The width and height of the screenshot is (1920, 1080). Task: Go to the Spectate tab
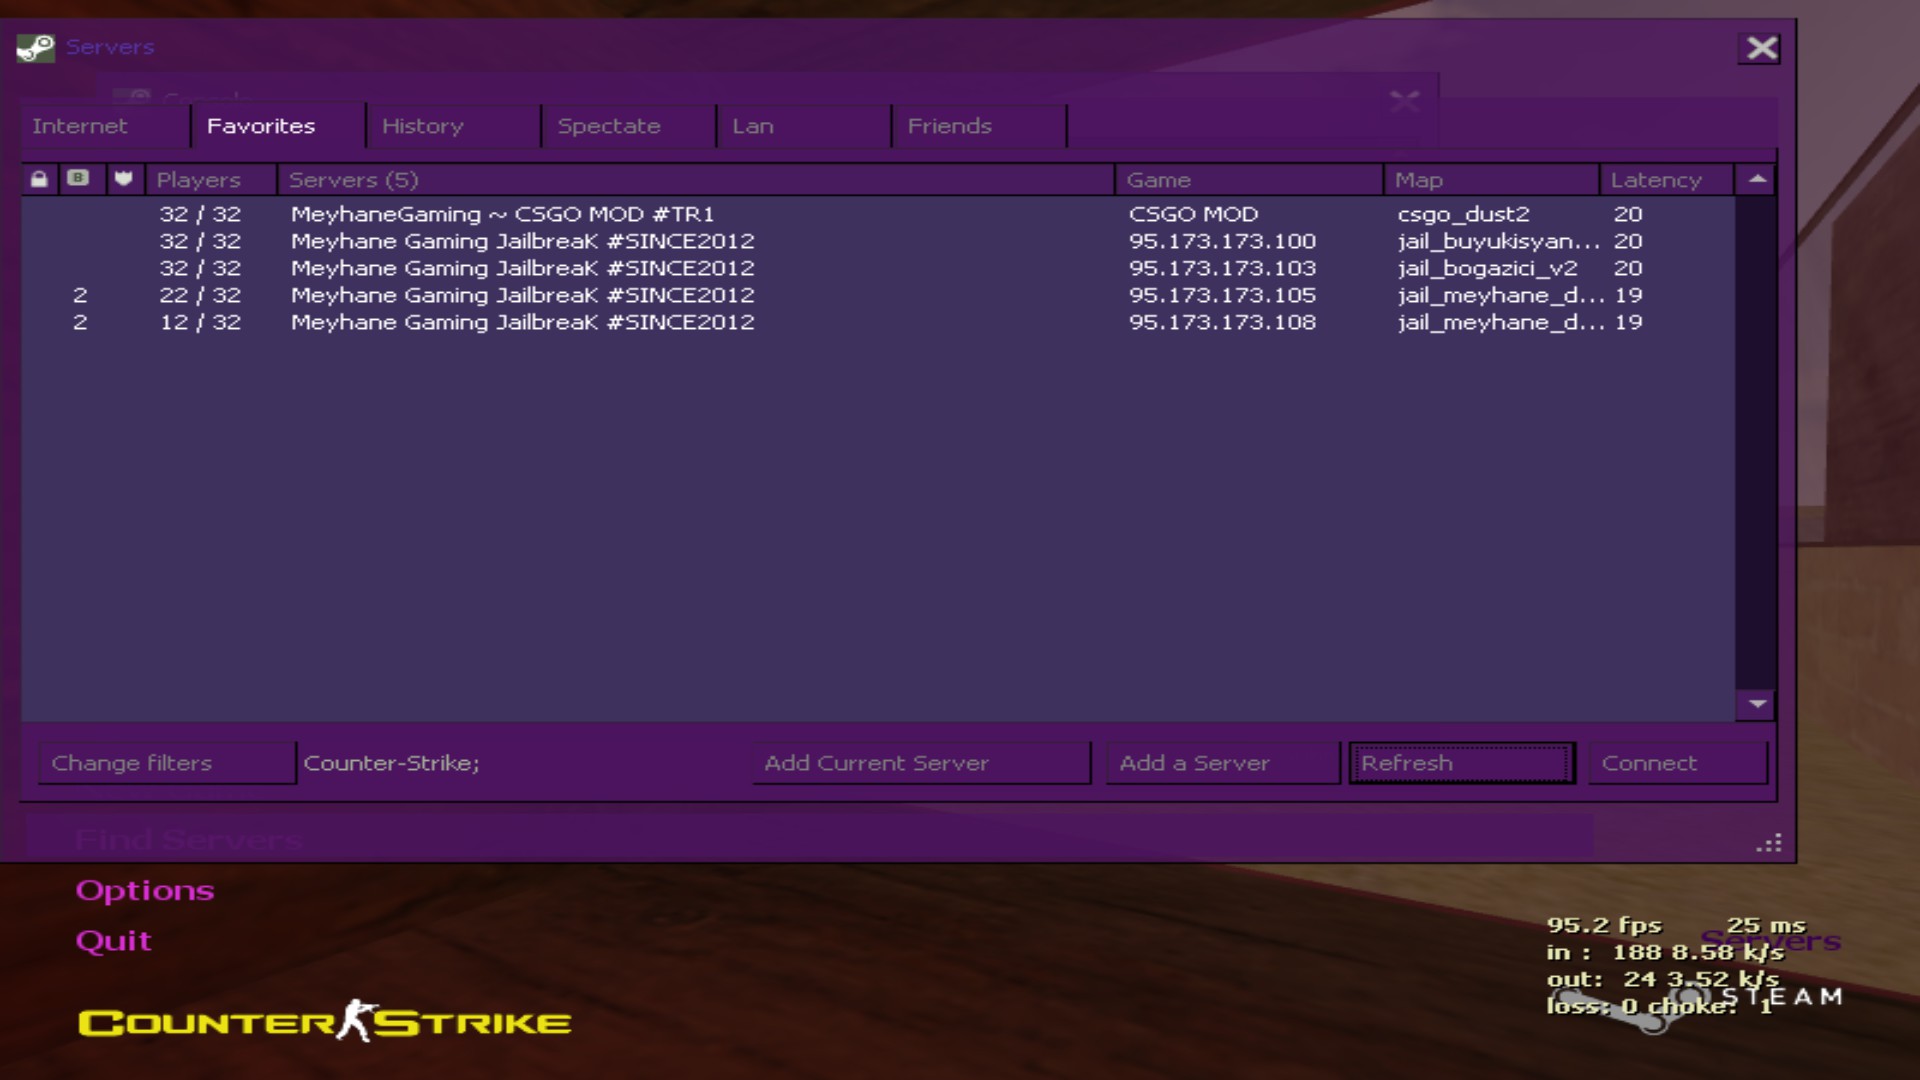tap(628, 126)
